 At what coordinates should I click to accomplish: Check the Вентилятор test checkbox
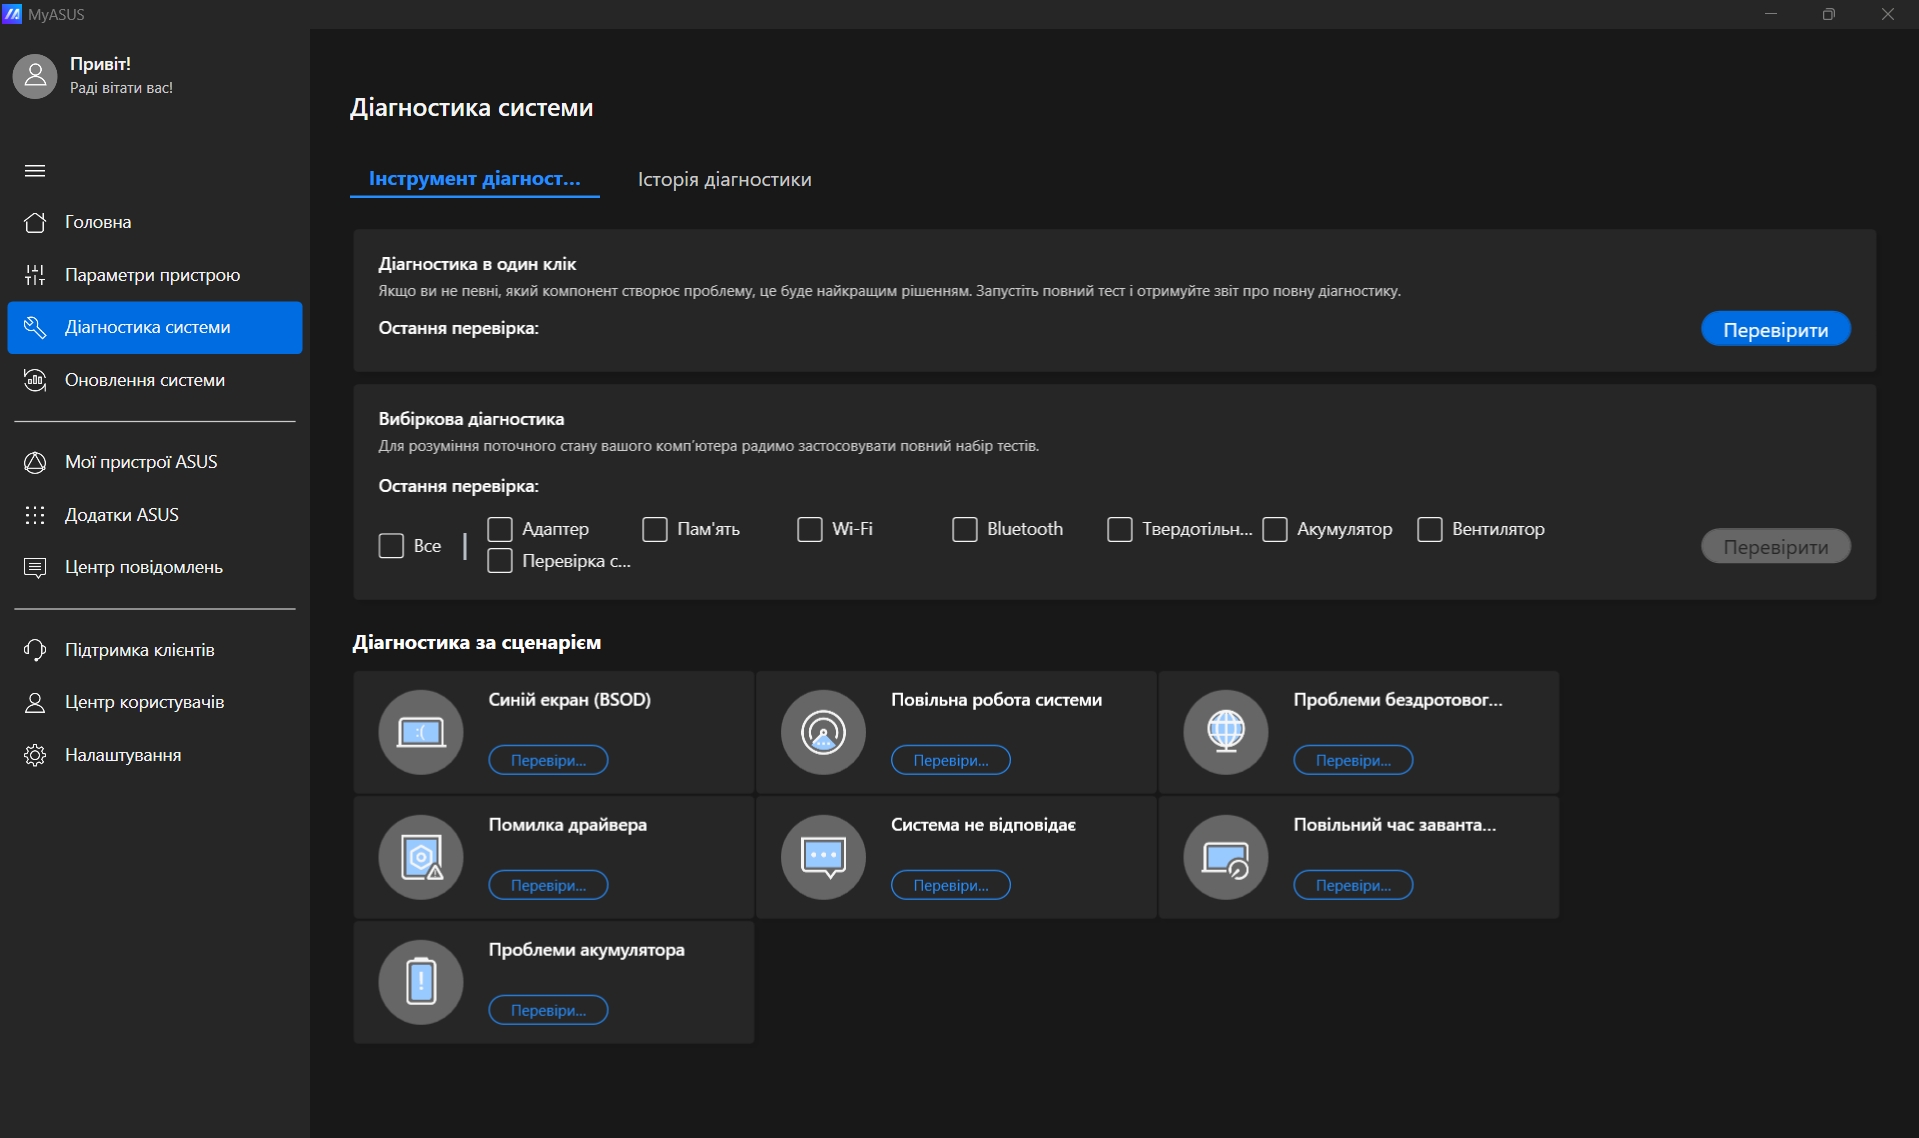point(1430,529)
